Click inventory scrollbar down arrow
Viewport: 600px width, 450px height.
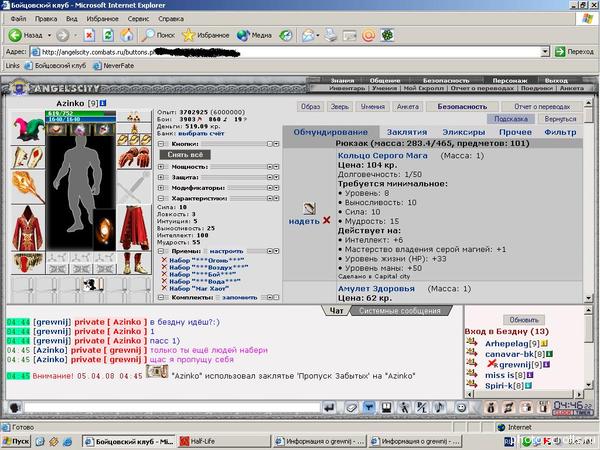point(588,298)
